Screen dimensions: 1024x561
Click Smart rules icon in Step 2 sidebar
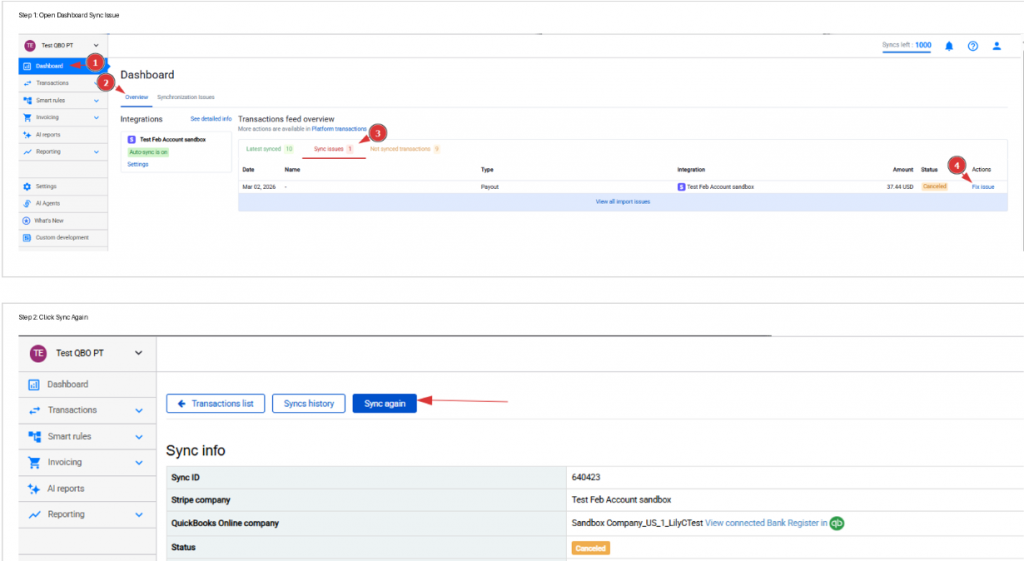click(34, 436)
